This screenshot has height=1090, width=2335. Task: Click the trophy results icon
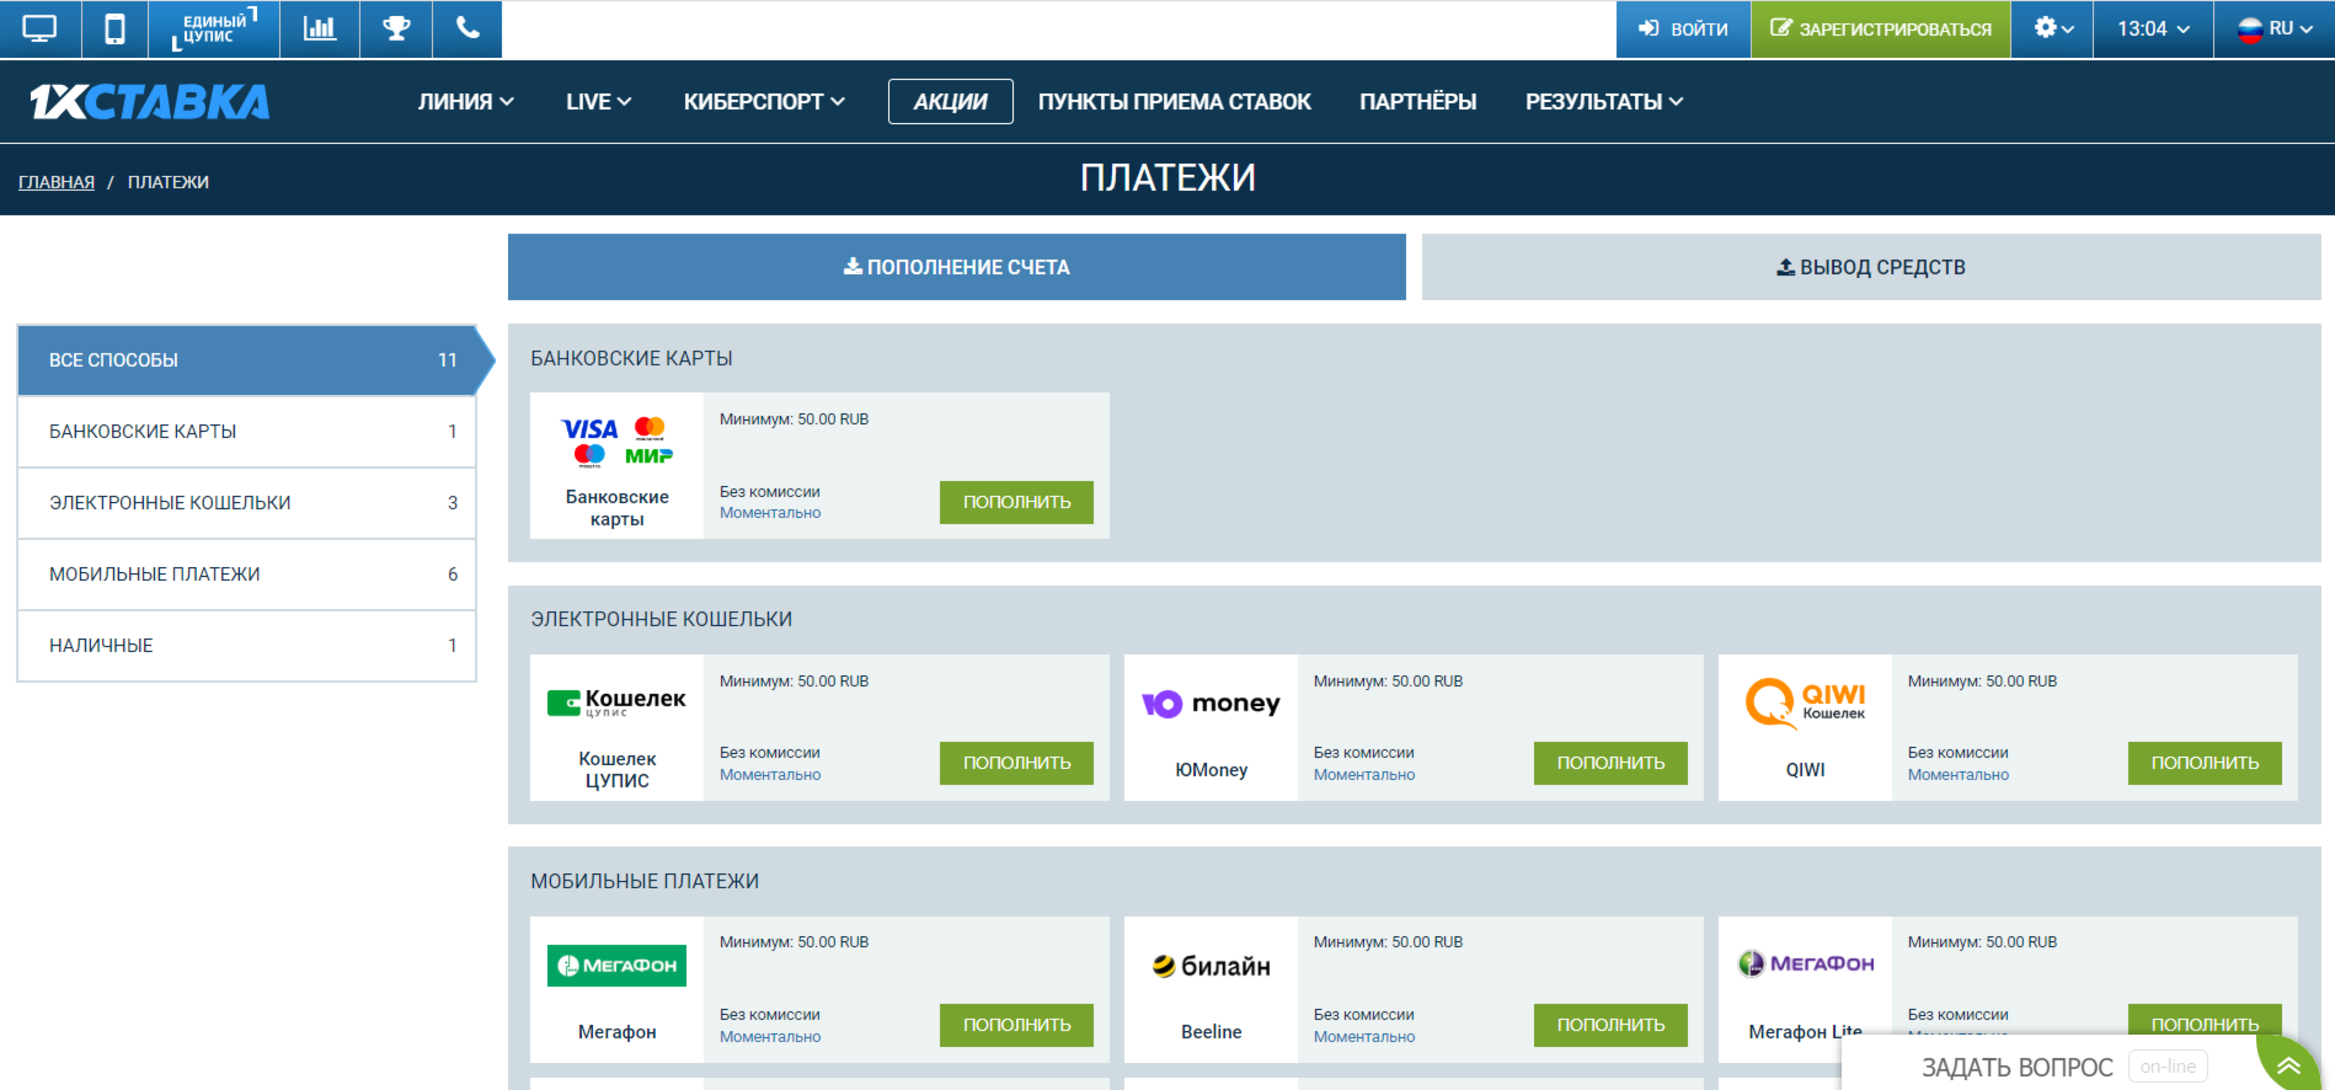[396, 29]
